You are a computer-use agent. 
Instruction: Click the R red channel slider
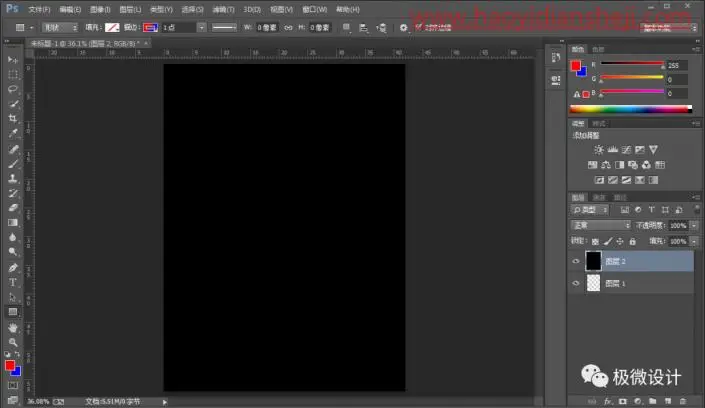(x=632, y=64)
